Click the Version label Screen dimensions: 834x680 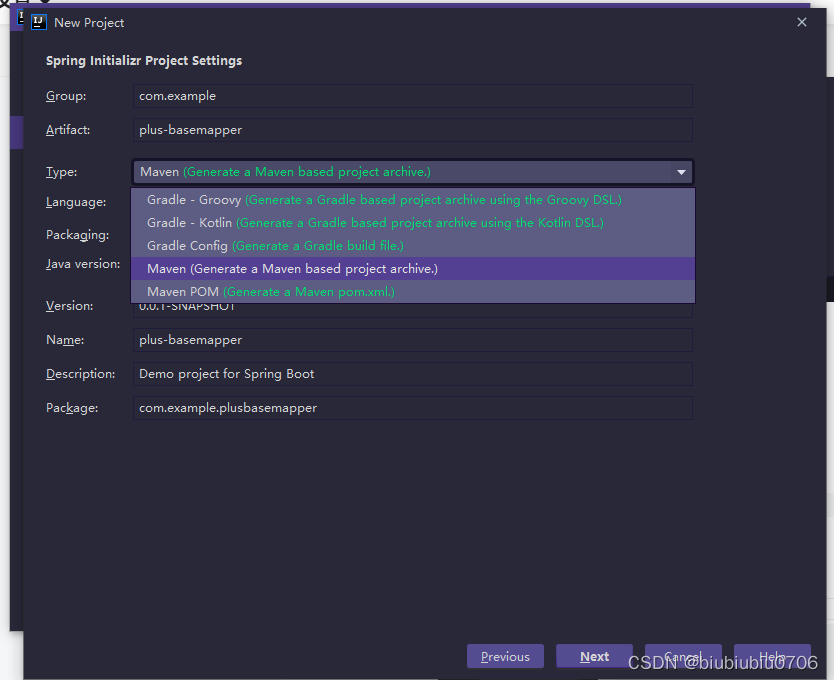click(x=70, y=306)
